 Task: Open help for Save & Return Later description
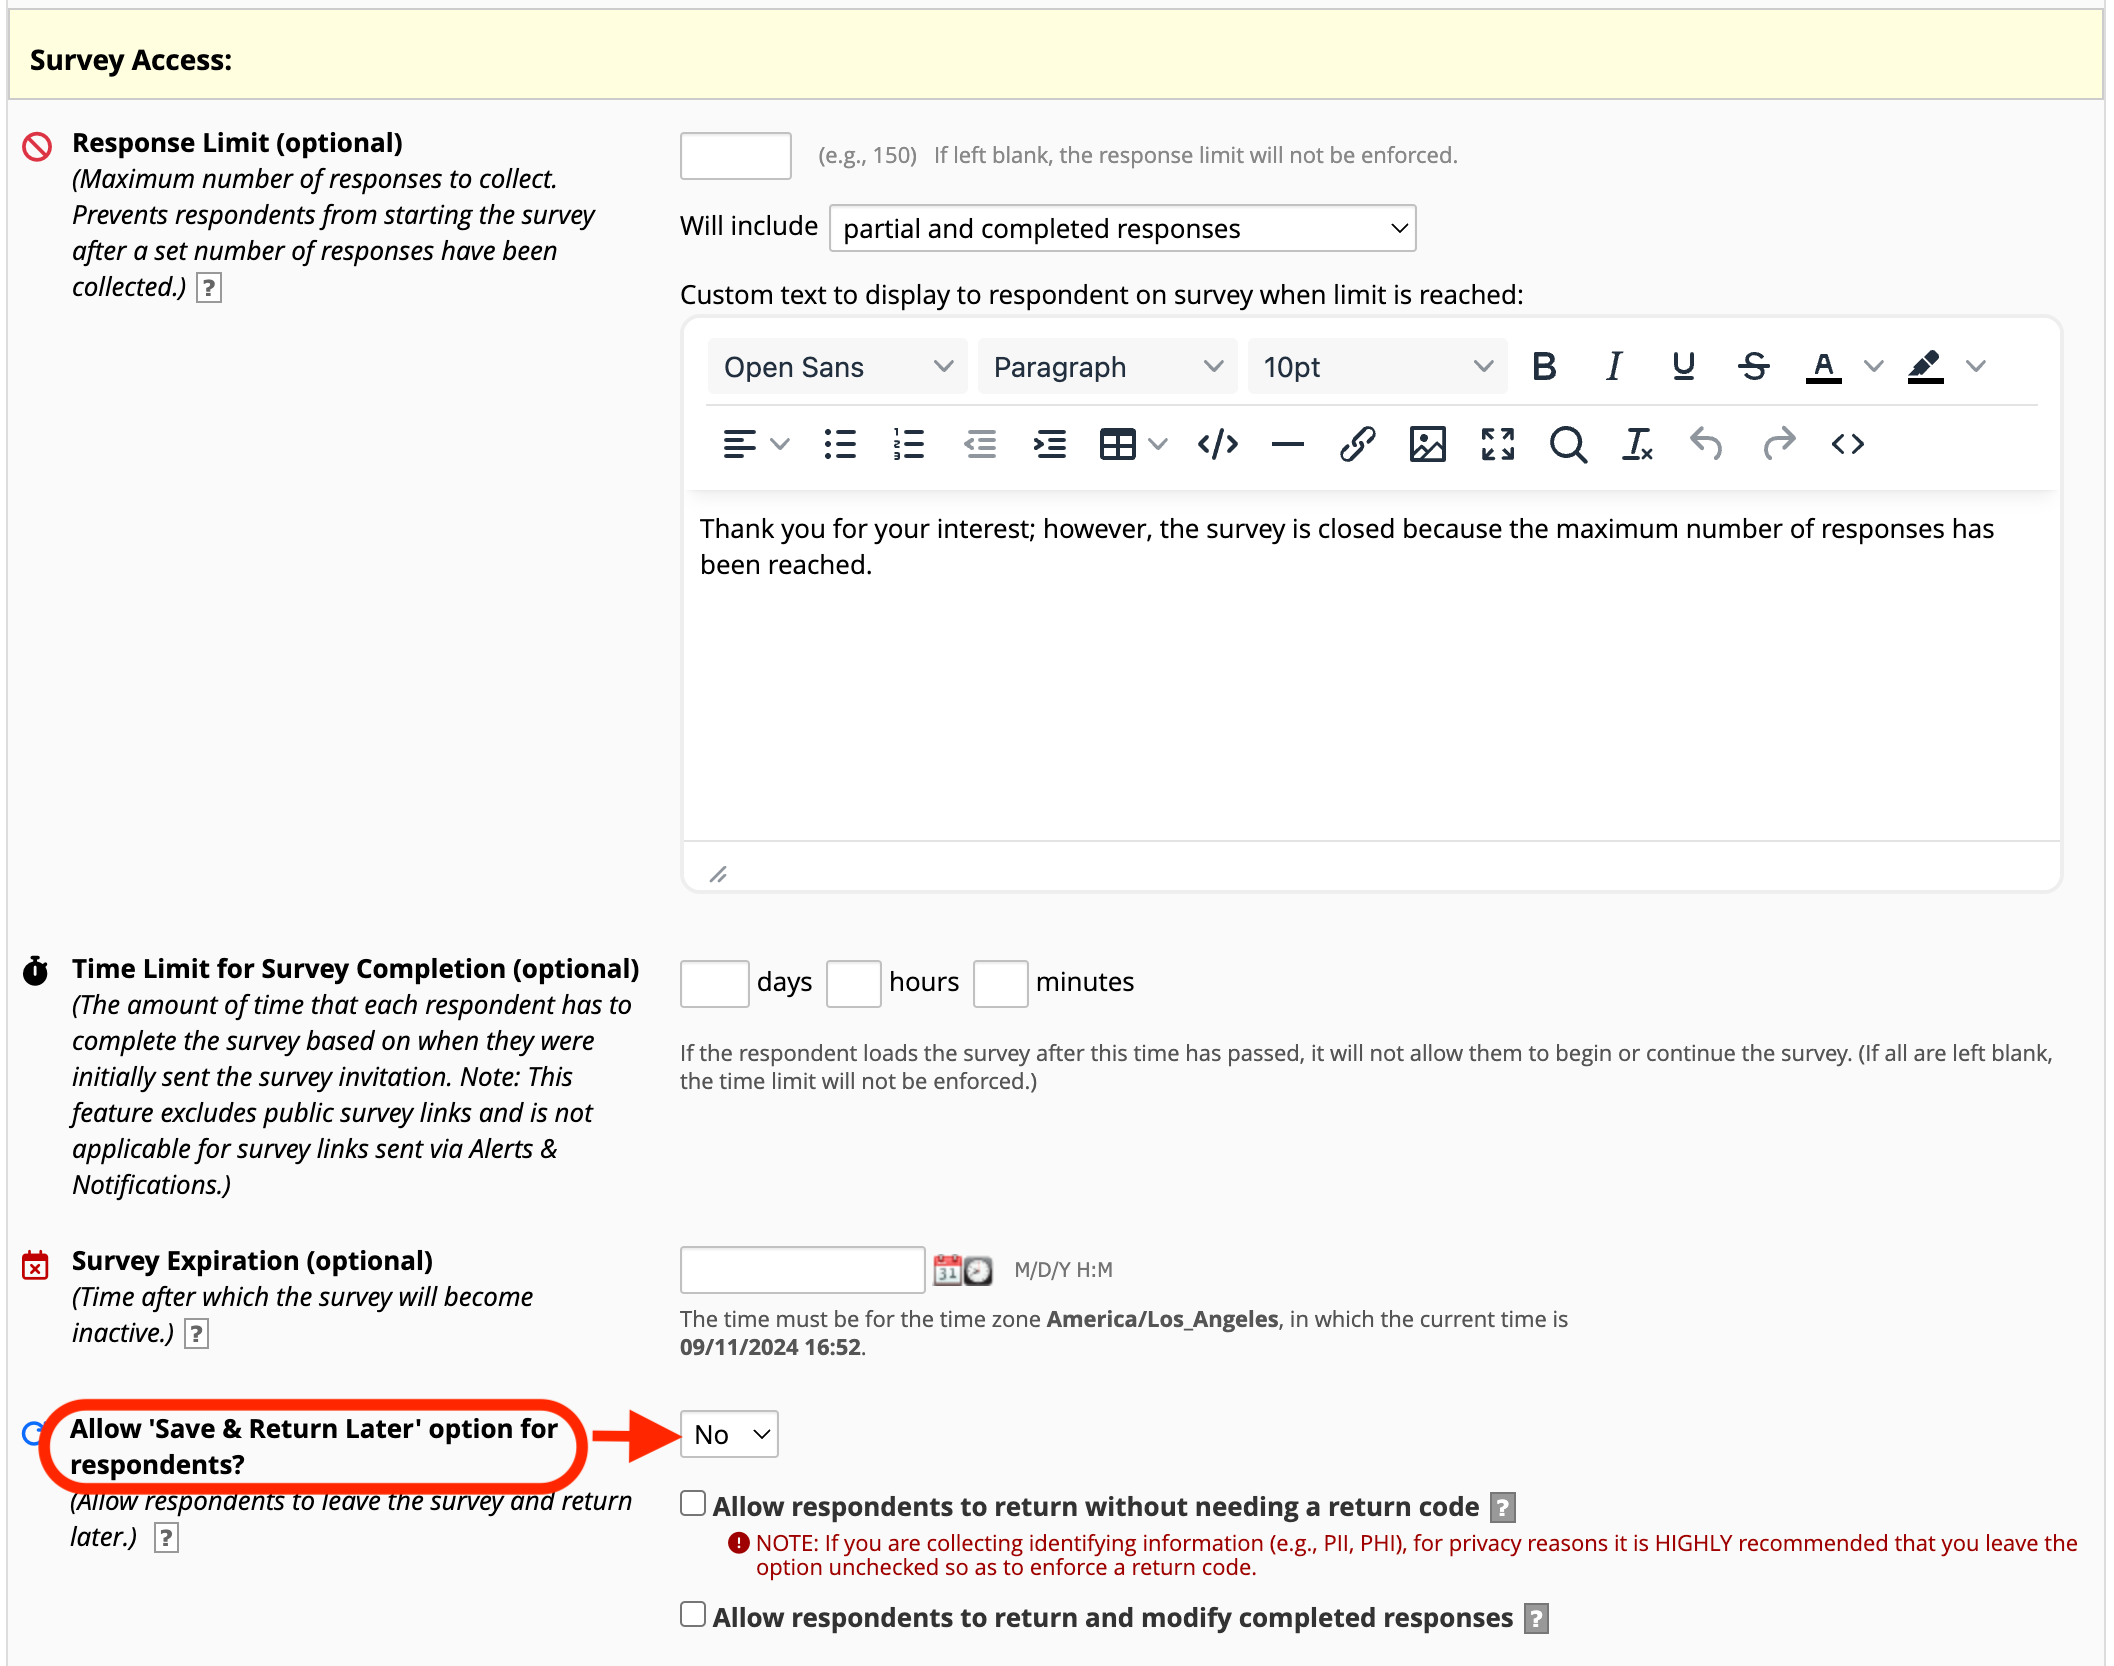(x=166, y=1538)
